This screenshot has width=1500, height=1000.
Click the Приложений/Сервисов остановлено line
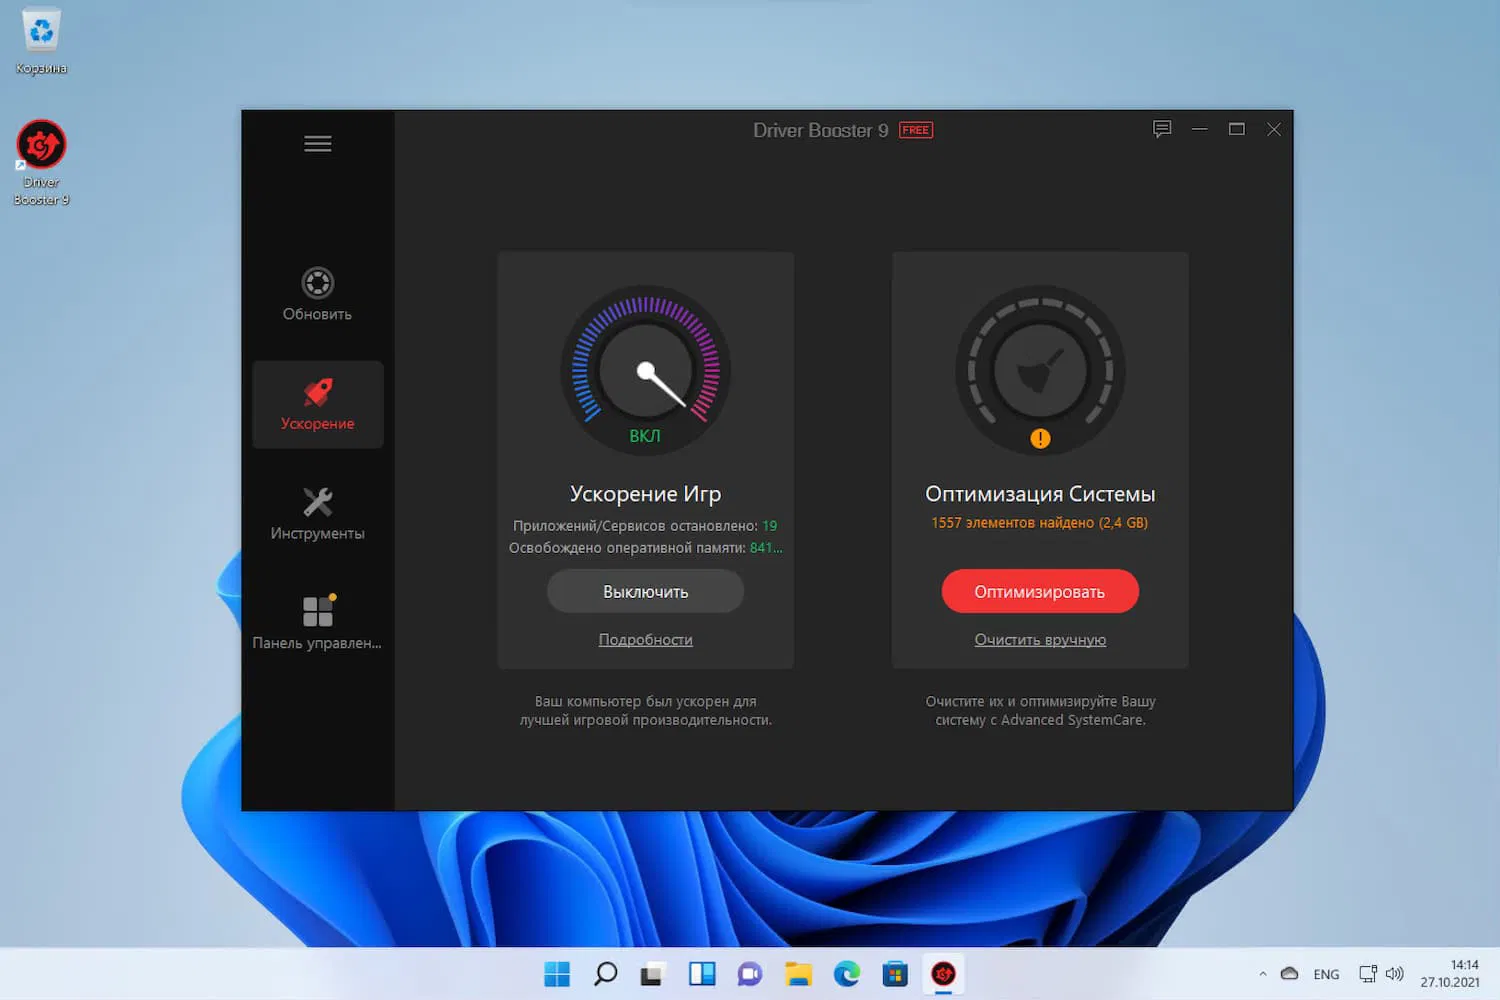tap(645, 526)
